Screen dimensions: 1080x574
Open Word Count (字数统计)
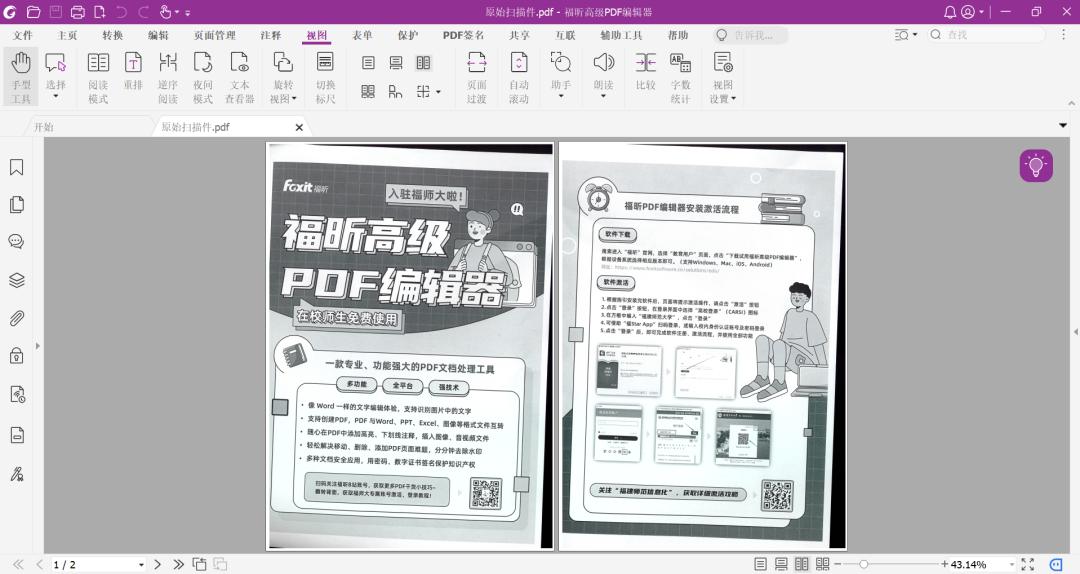tap(681, 76)
